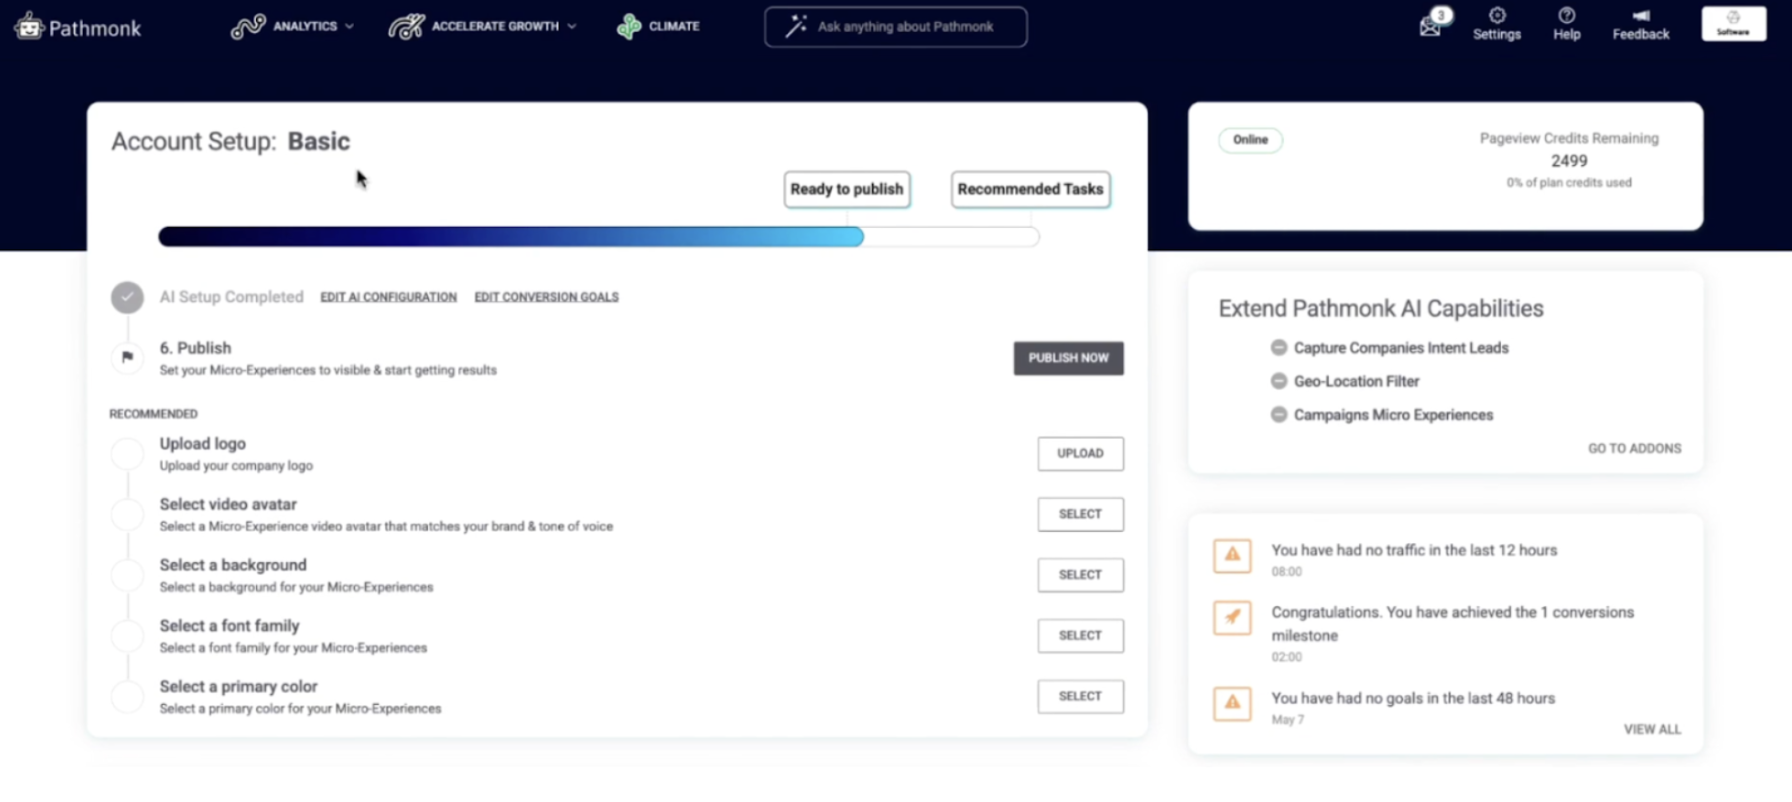Click Capture Companies Intent Leads text

coord(1401,348)
